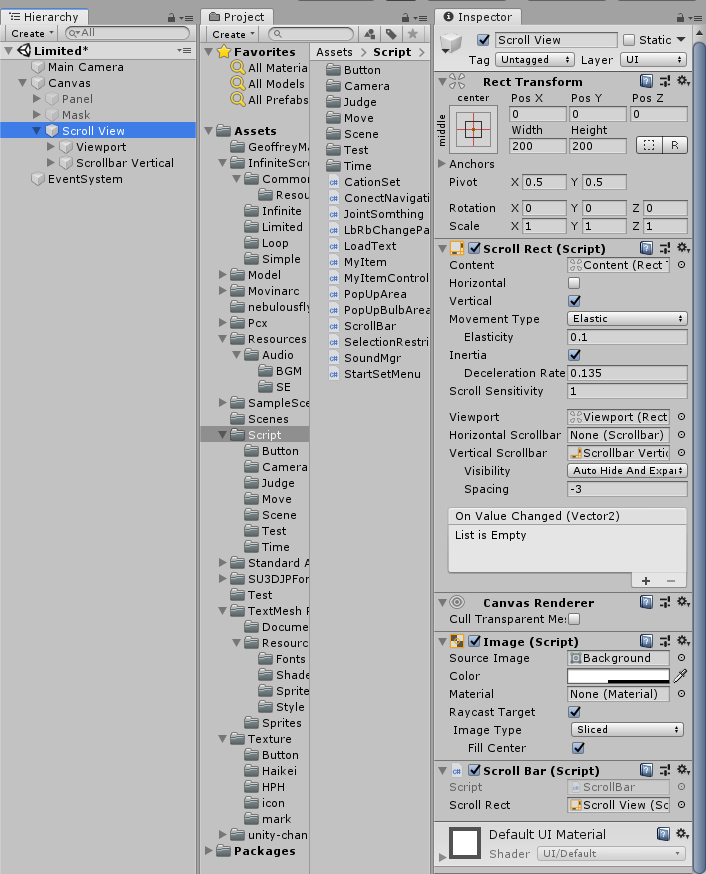Expand the Viewport object in Hierarchy
Viewport: 706px width, 874px height.
coord(51,147)
